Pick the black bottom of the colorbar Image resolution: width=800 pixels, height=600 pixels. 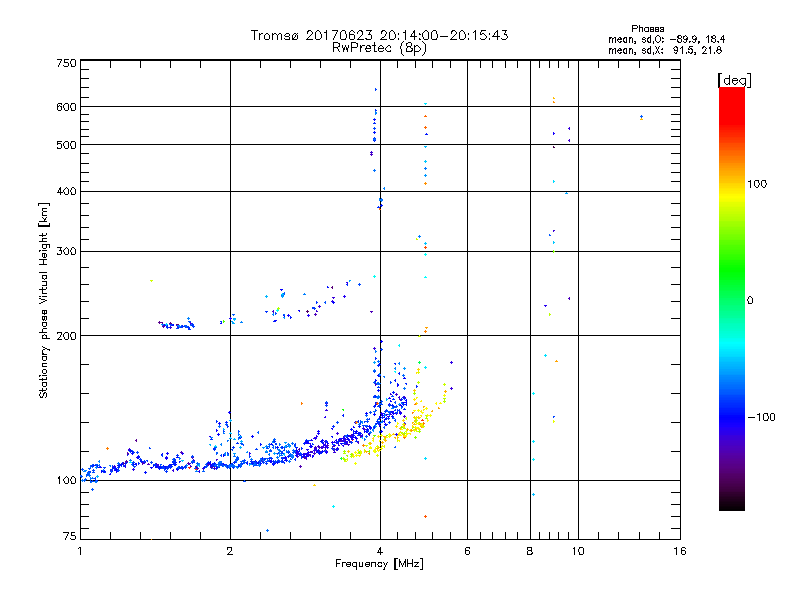(732, 505)
